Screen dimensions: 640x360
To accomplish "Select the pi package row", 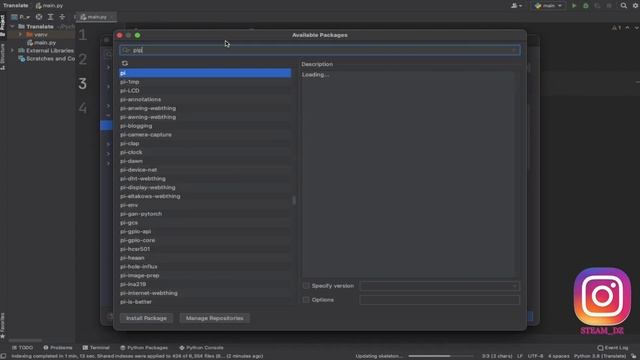I will pos(205,73).
